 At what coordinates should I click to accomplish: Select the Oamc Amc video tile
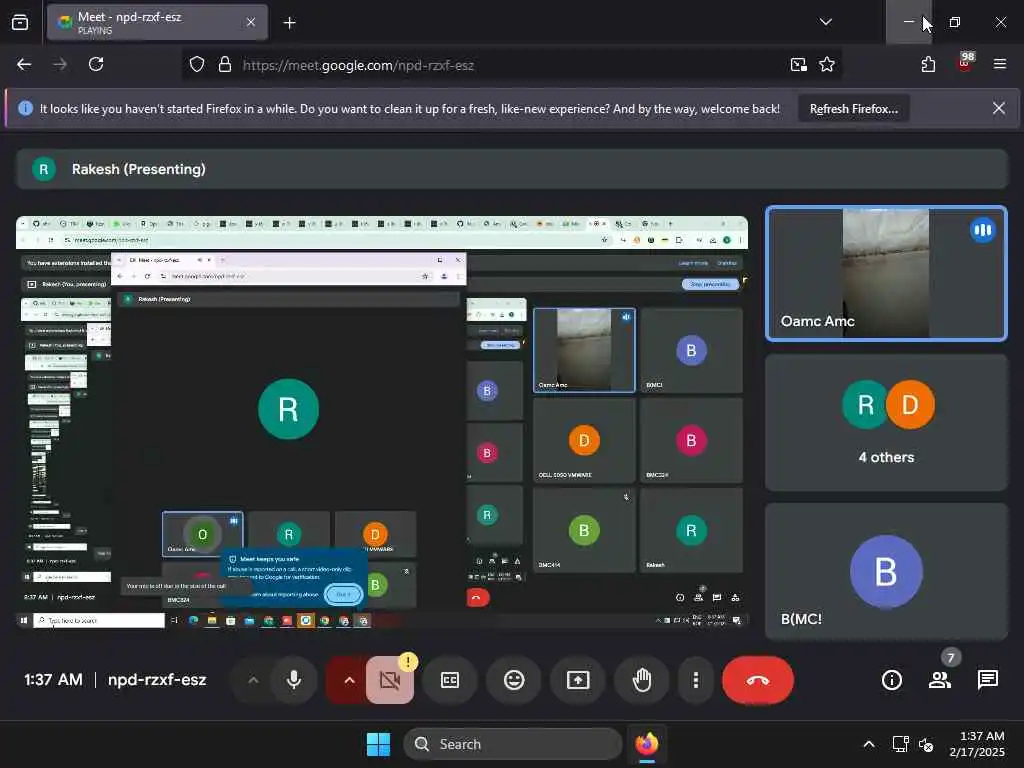coord(886,273)
